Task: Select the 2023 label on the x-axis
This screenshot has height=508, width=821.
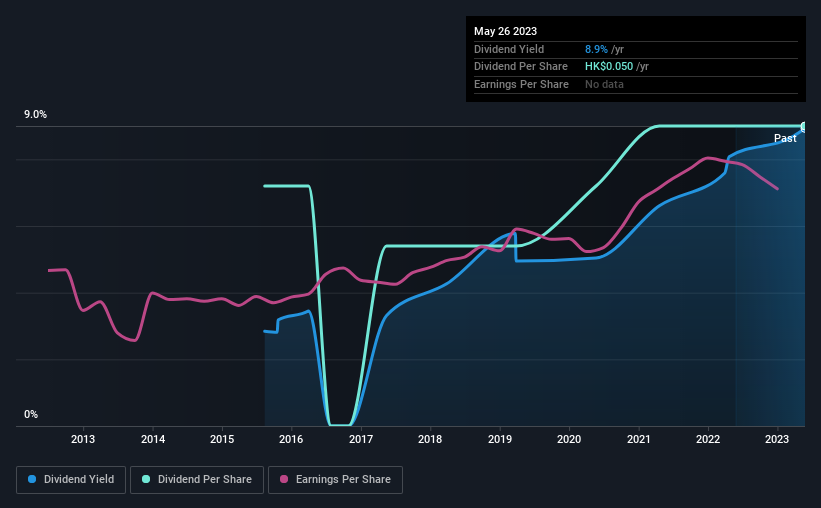Action: pos(777,439)
